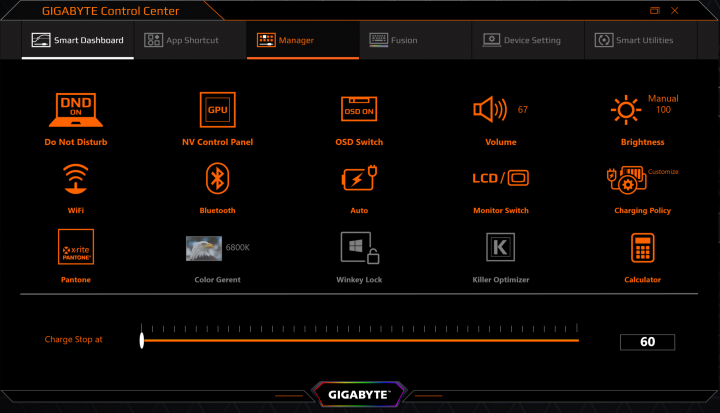Select the eagle color temperature thumbnail
The width and height of the screenshot is (720, 413).
(203, 248)
